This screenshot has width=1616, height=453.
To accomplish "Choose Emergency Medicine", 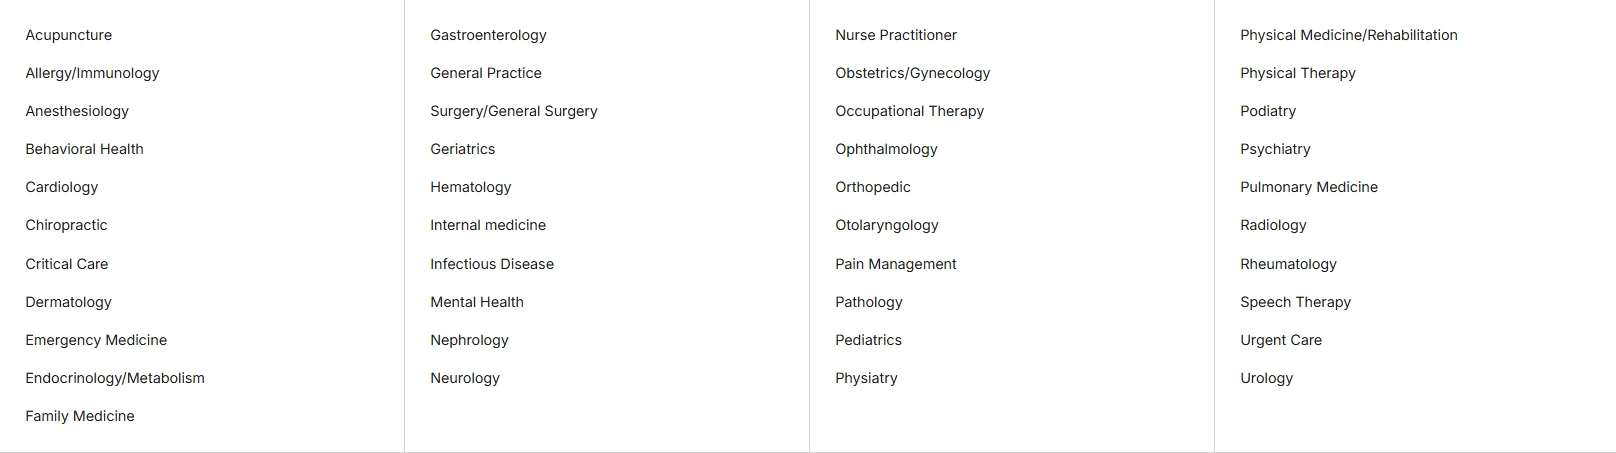I will click(96, 340).
